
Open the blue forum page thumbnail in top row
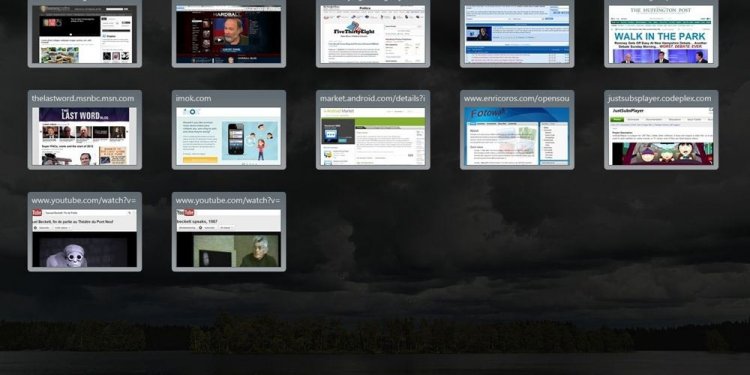(x=517, y=34)
